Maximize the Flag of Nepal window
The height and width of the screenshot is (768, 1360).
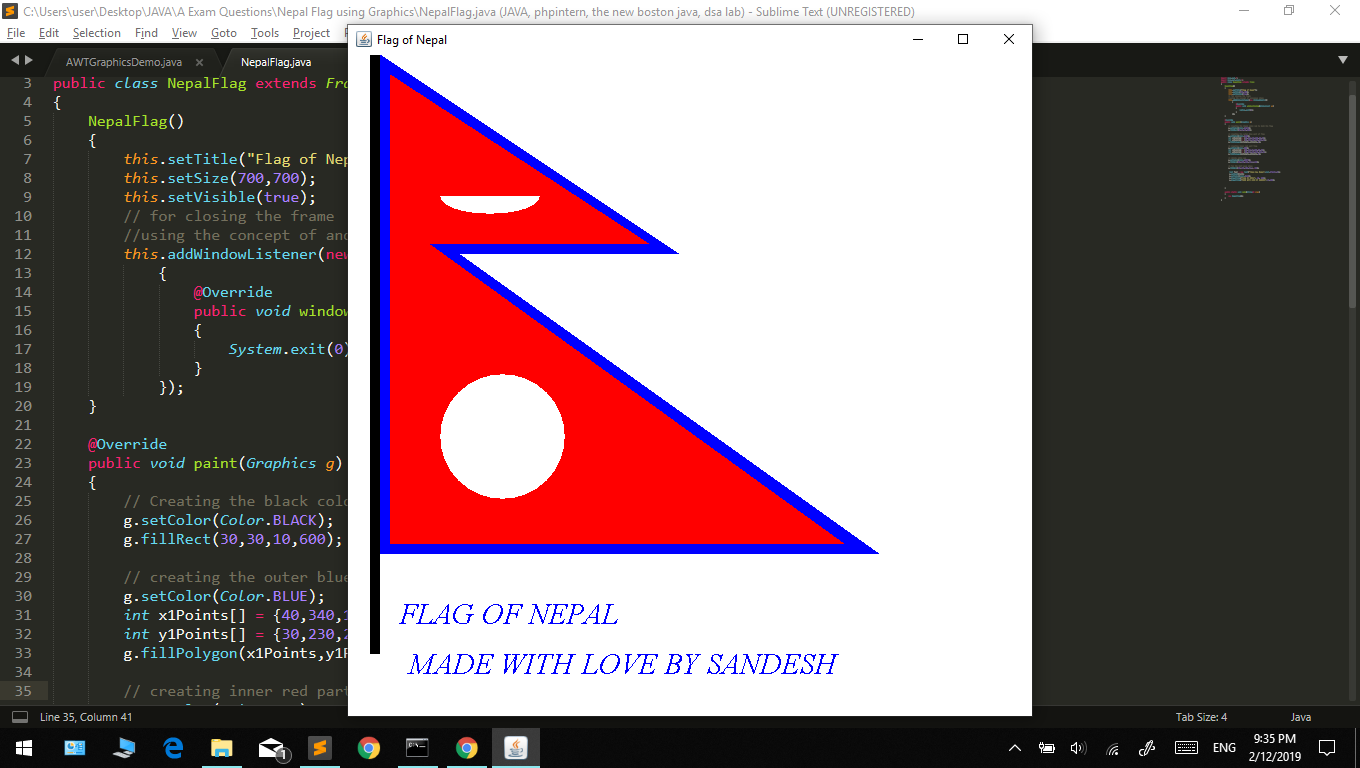click(963, 39)
